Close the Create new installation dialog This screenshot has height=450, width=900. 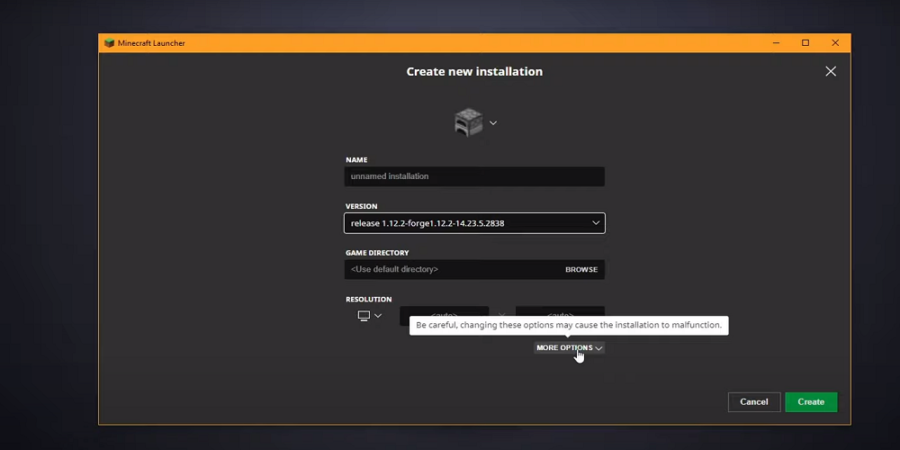830,71
